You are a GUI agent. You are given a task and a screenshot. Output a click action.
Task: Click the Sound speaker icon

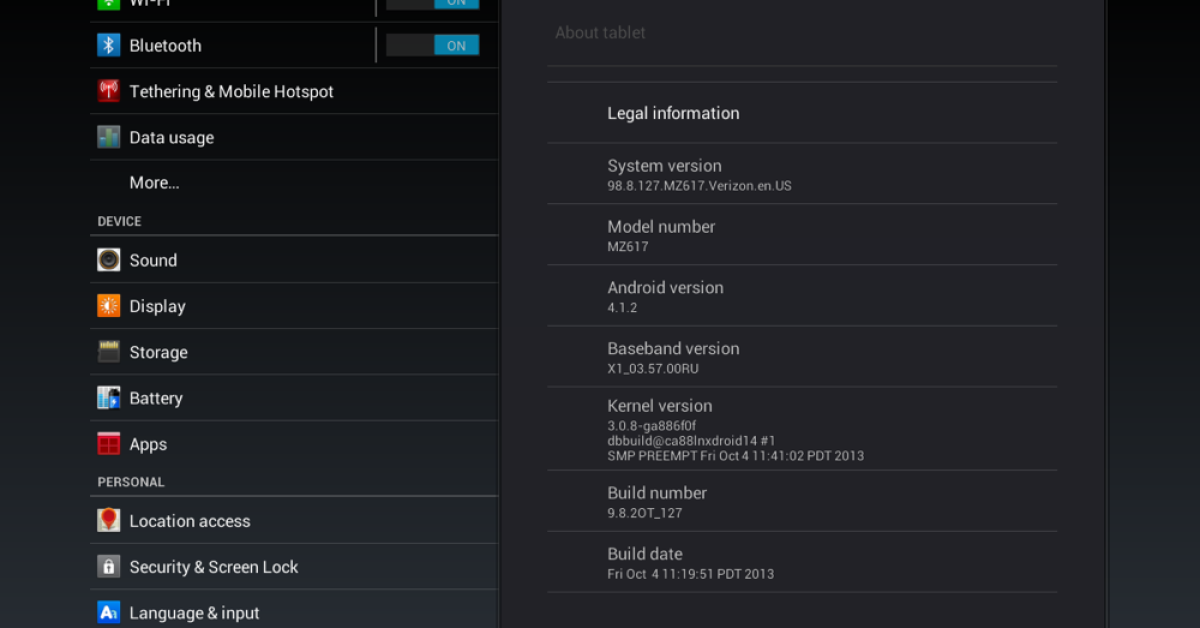[x=108, y=261]
